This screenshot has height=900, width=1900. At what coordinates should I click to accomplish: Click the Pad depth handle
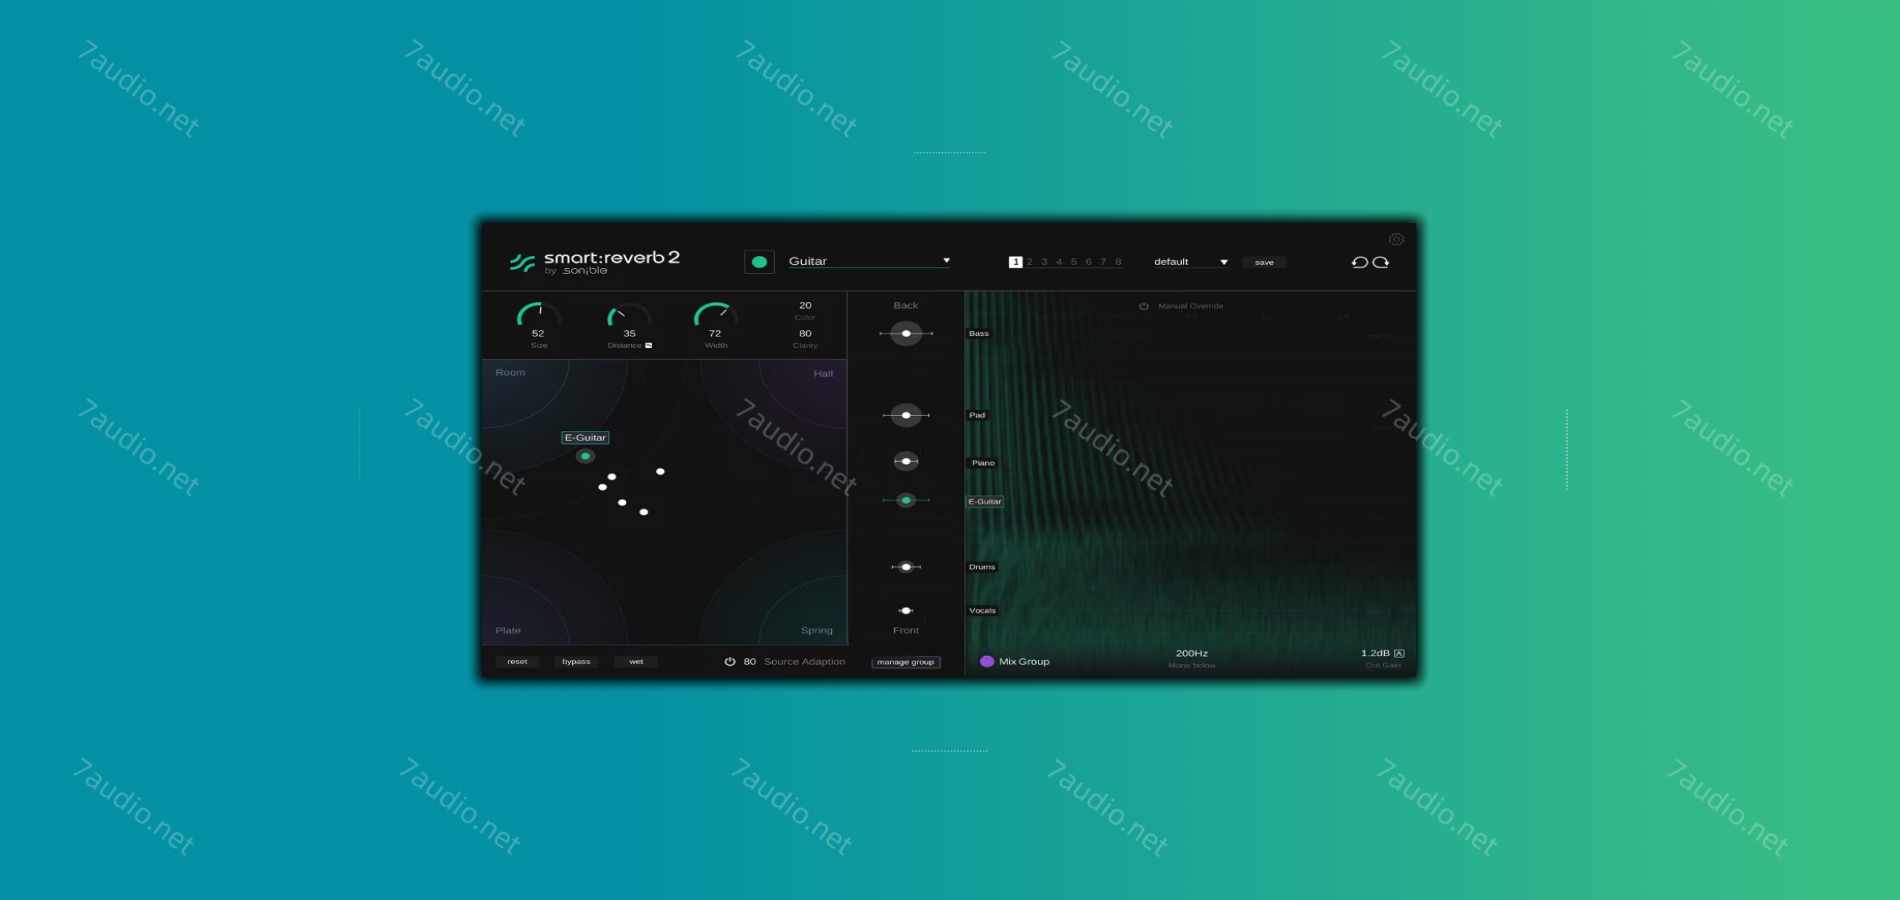click(906, 415)
